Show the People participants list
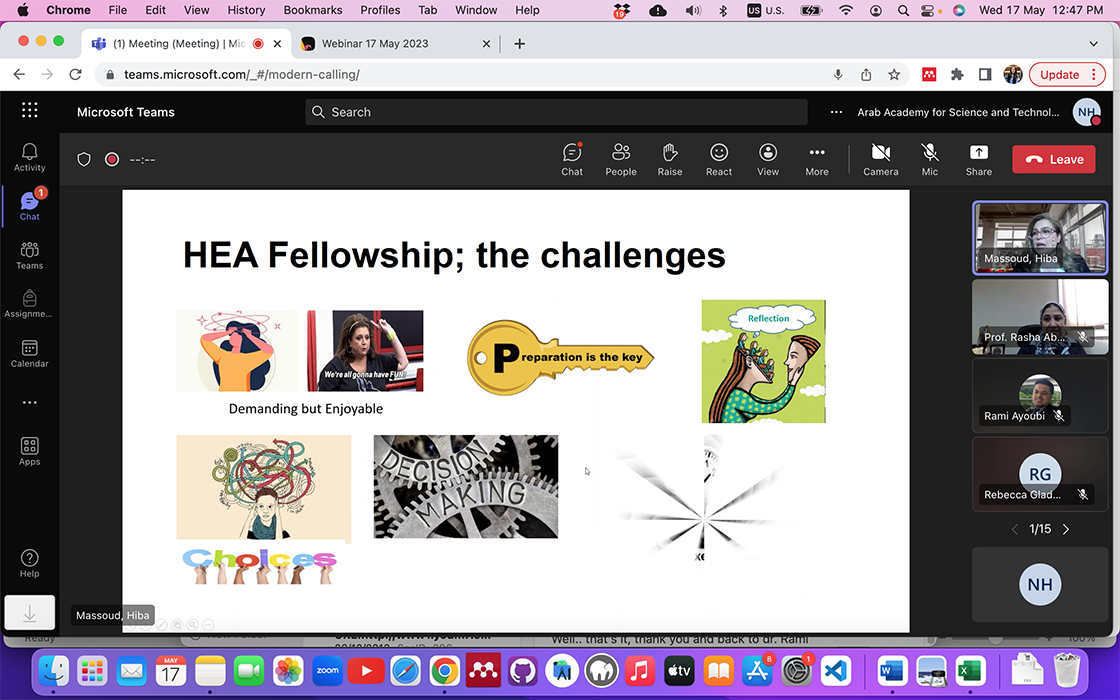The image size is (1120, 700). 620,159
